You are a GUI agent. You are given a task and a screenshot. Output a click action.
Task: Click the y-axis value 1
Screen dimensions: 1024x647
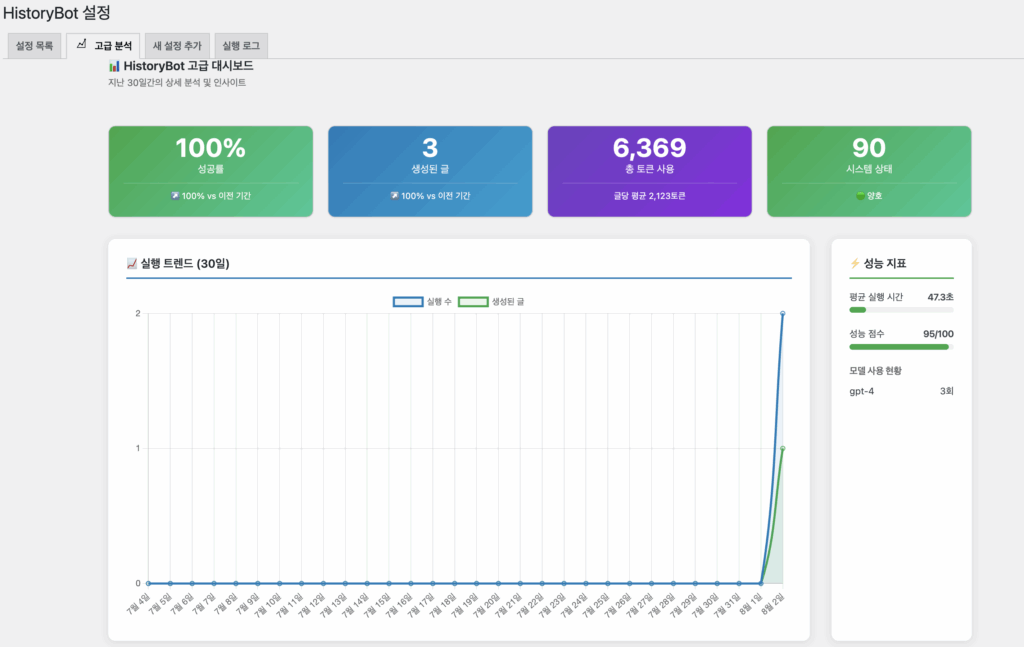[x=138, y=449]
